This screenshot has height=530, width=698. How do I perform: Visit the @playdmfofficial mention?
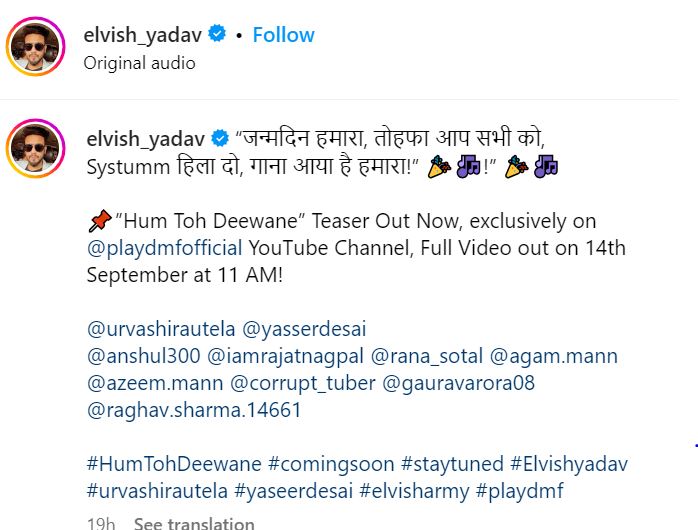(x=165, y=248)
